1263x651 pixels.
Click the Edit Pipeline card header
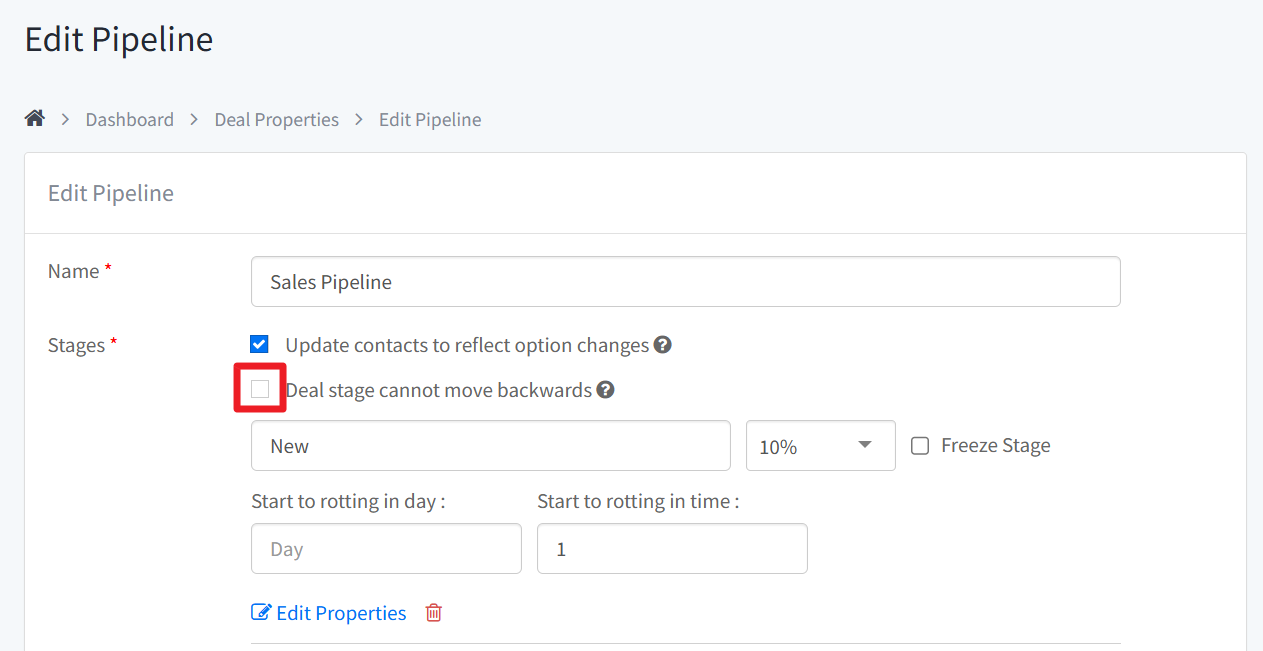(635, 194)
